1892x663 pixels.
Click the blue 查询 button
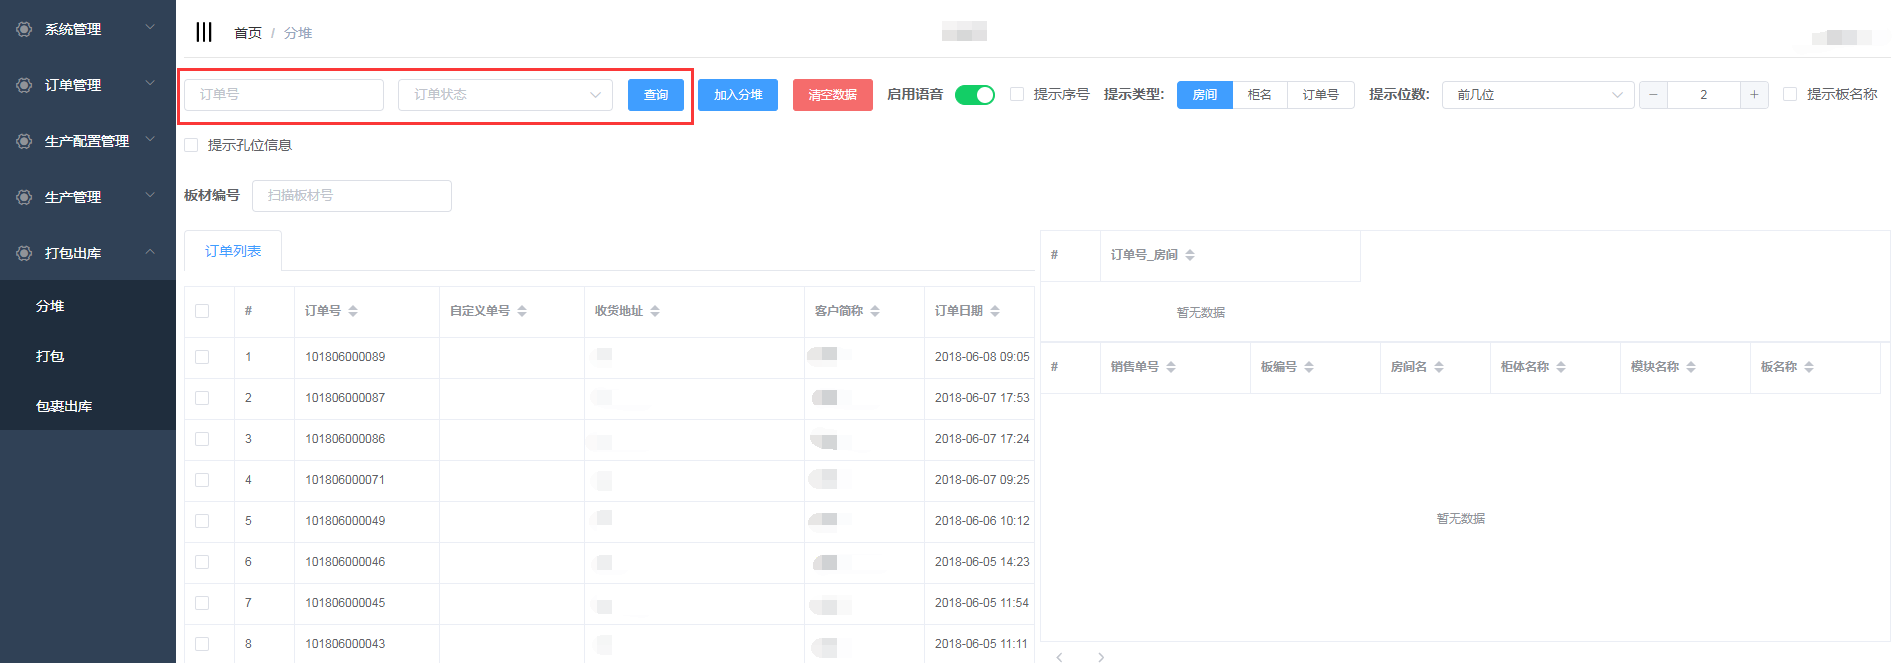click(655, 95)
